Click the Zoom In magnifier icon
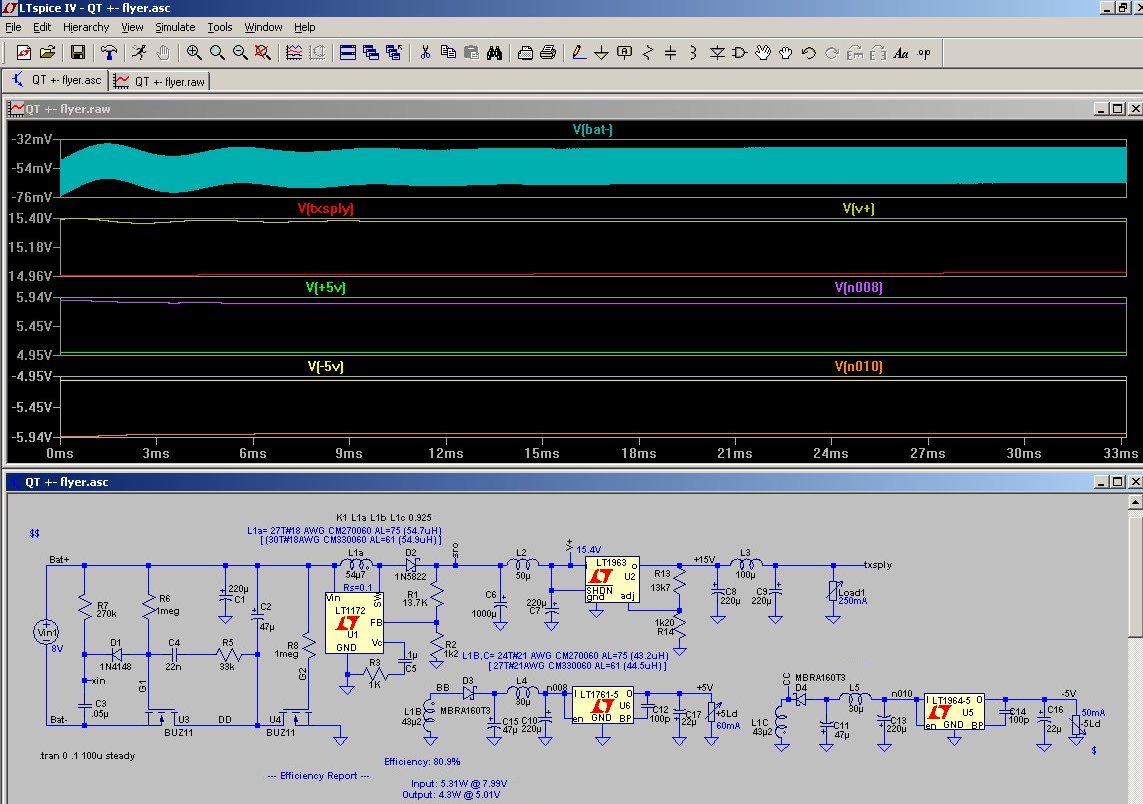The height and width of the screenshot is (804, 1143). (194, 52)
